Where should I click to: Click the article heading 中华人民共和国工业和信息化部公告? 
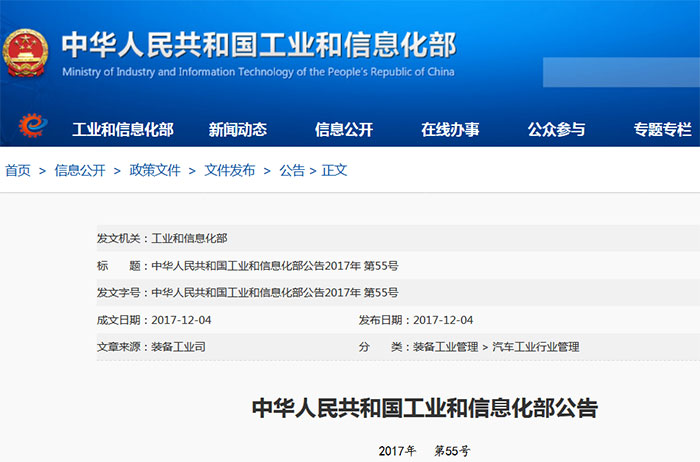425,408
